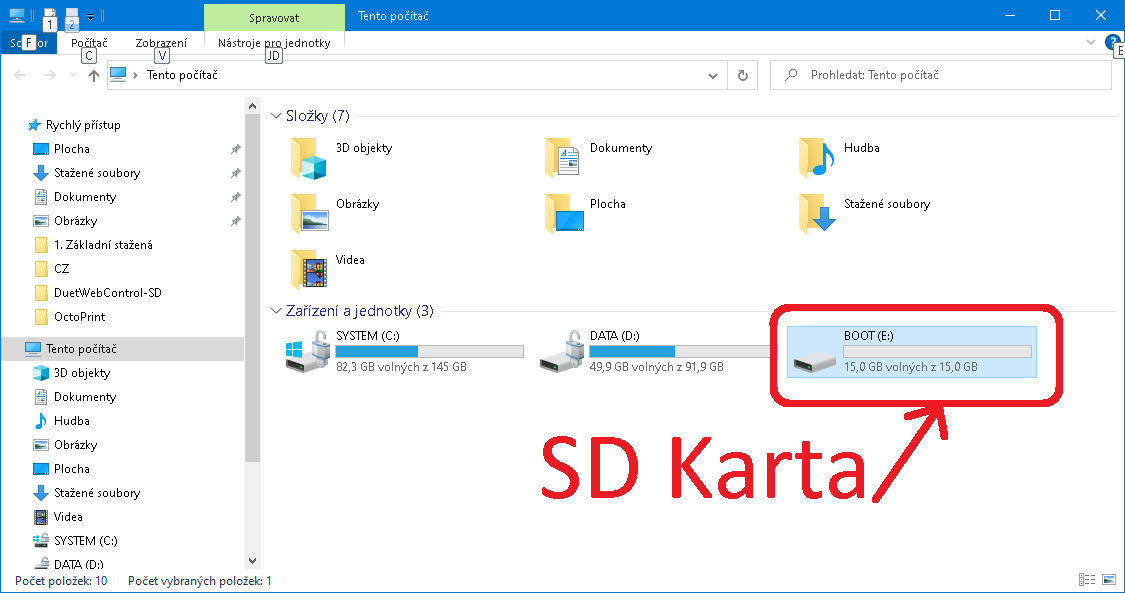Select Obrázky under Rychlý přístup

pos(65,221)
